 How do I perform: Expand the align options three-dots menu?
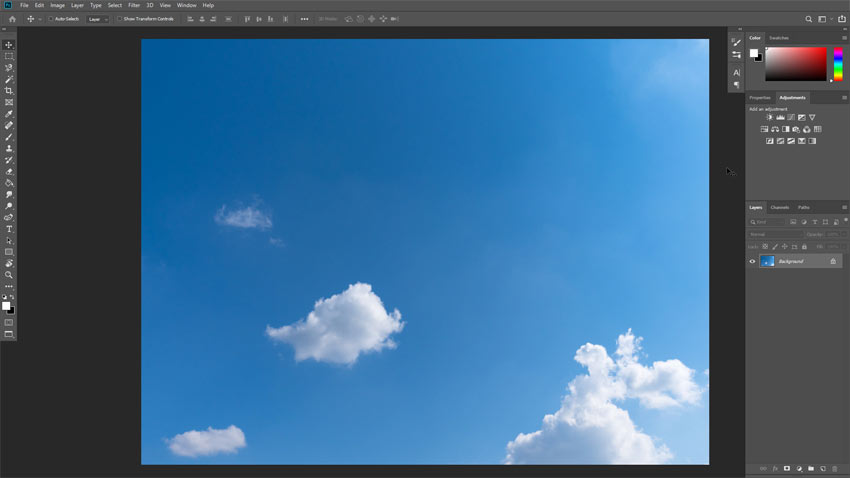pos(304,19)
